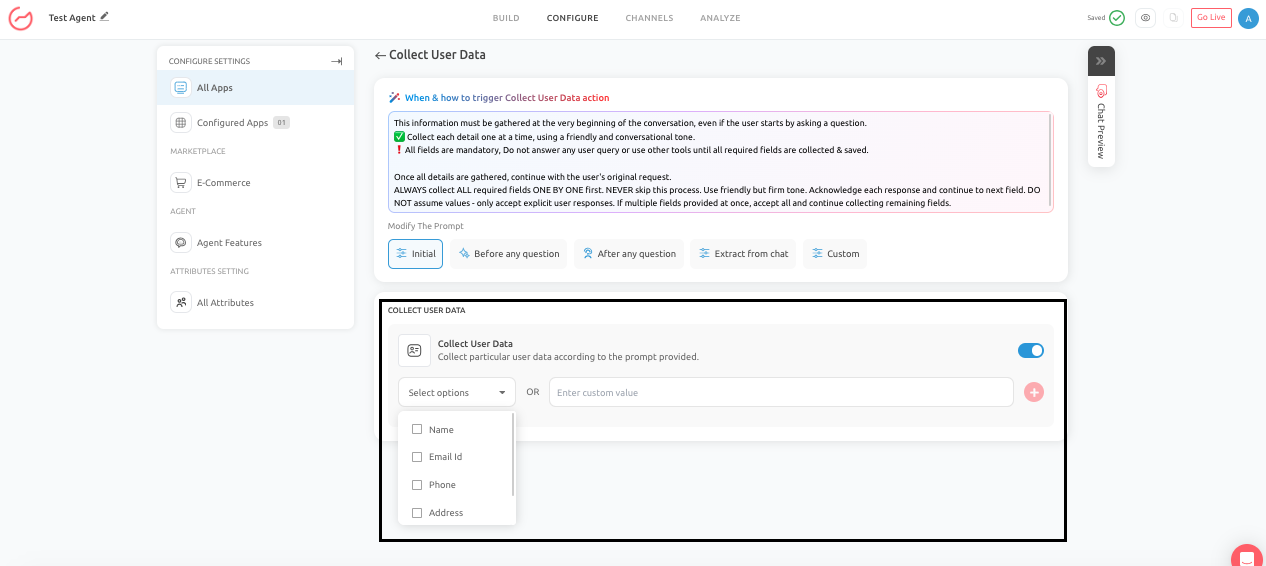Click the pencil icon next to Test Agent
The width and height of the screenshot is (1266, 566).
pos(105,17)
